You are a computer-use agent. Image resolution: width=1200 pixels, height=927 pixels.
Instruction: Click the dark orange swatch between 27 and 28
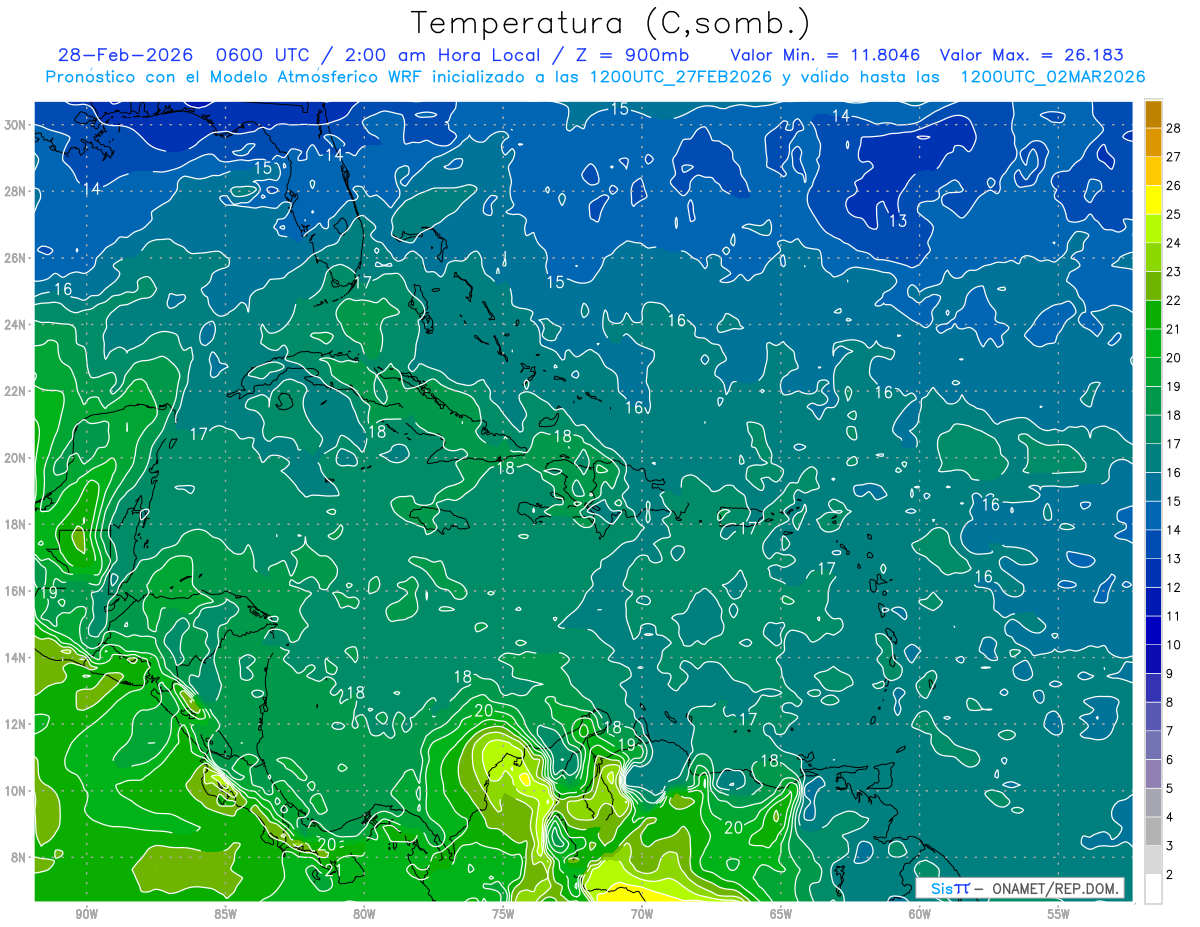pos(1153,142)
